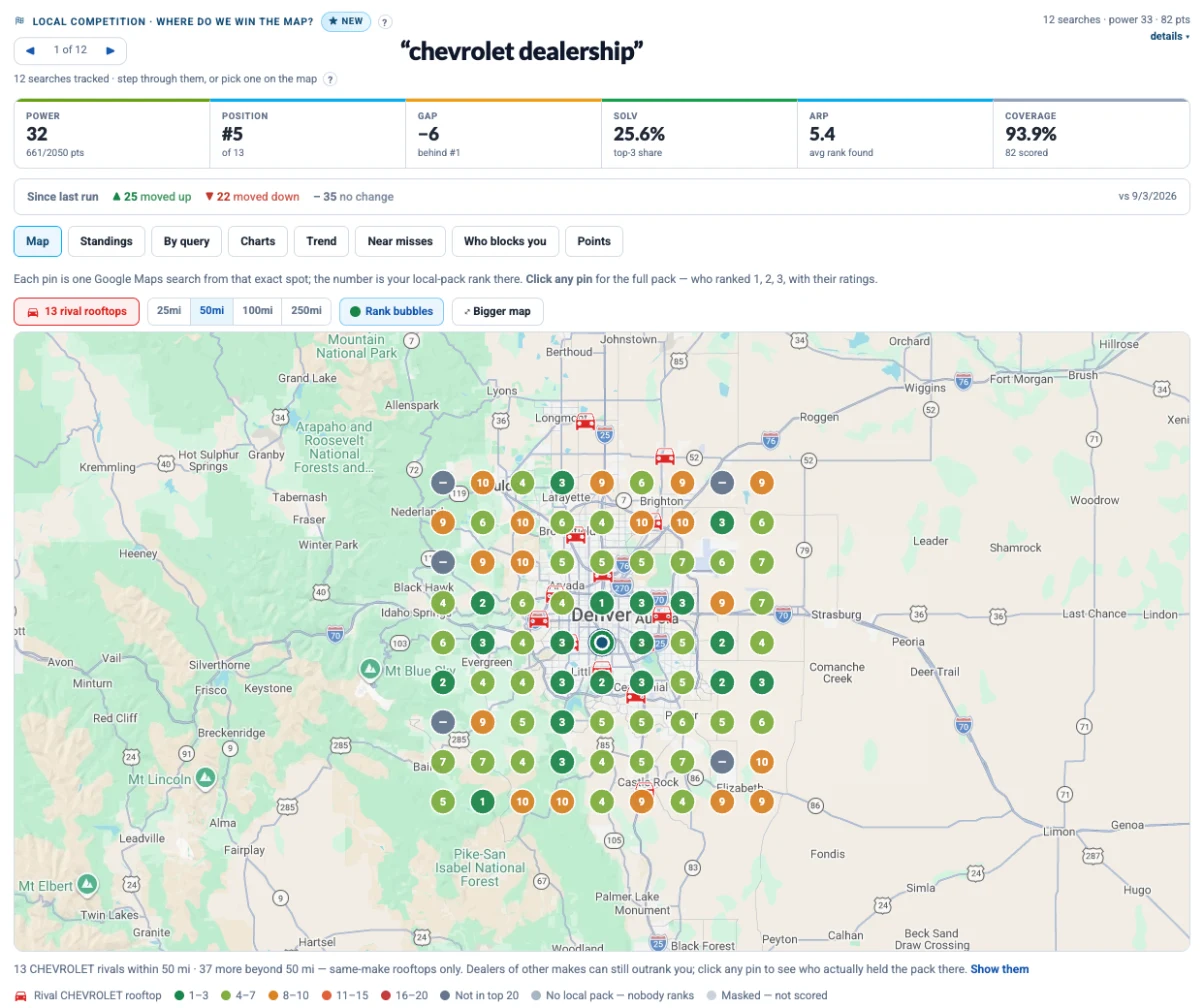Click the rival car icon beside Centennial
1204x1008 pixels.
(x=636, y=696)
